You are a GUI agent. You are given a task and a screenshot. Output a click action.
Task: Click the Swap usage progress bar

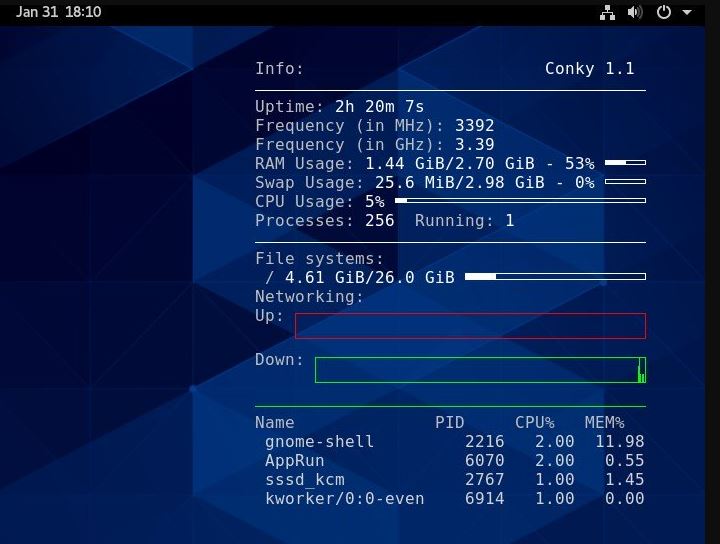(625, 182)
